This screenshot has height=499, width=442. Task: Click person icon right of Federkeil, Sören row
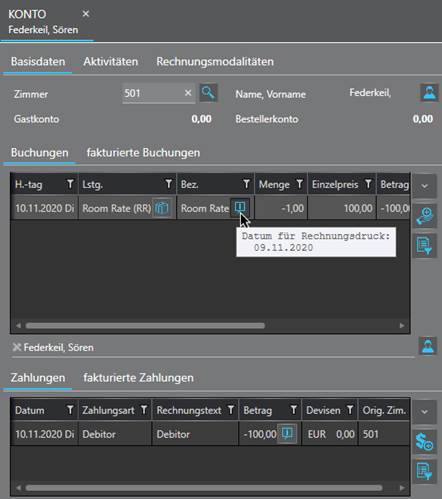click(428, 346)
